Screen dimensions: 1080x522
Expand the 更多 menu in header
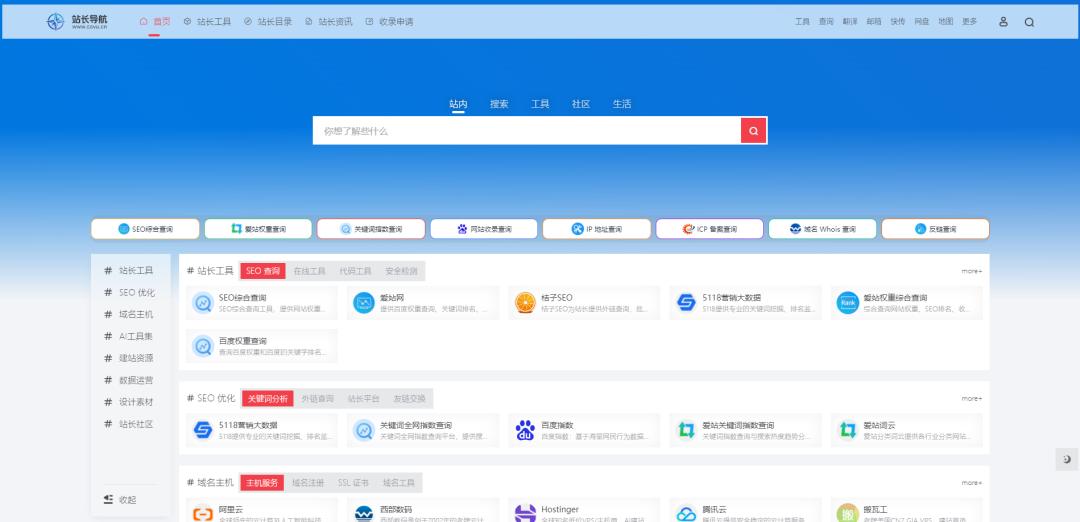tap(970, 21)
